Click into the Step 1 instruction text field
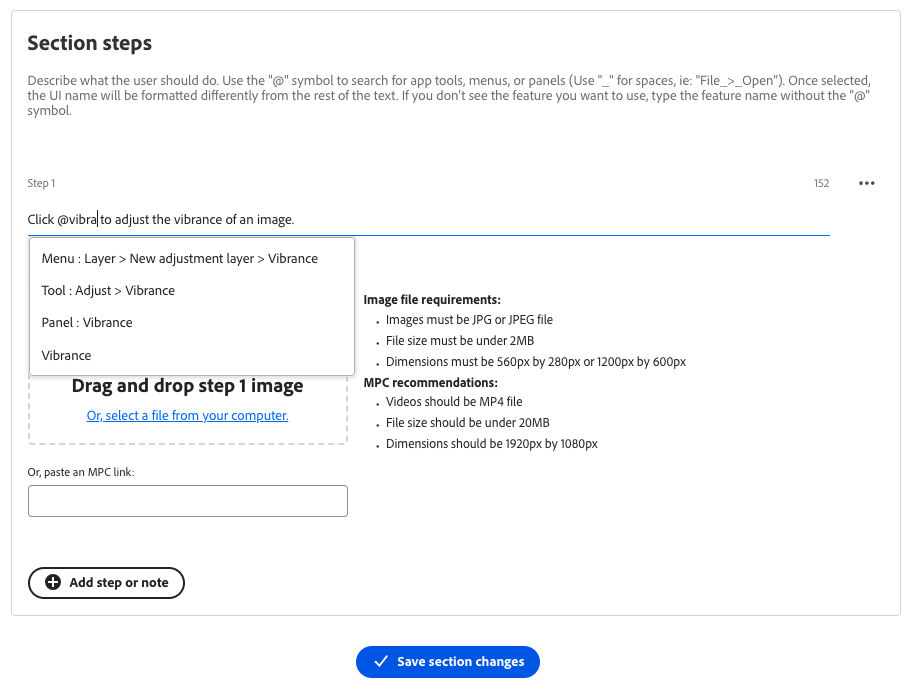The image size is (918, 696). coord(500,219)
